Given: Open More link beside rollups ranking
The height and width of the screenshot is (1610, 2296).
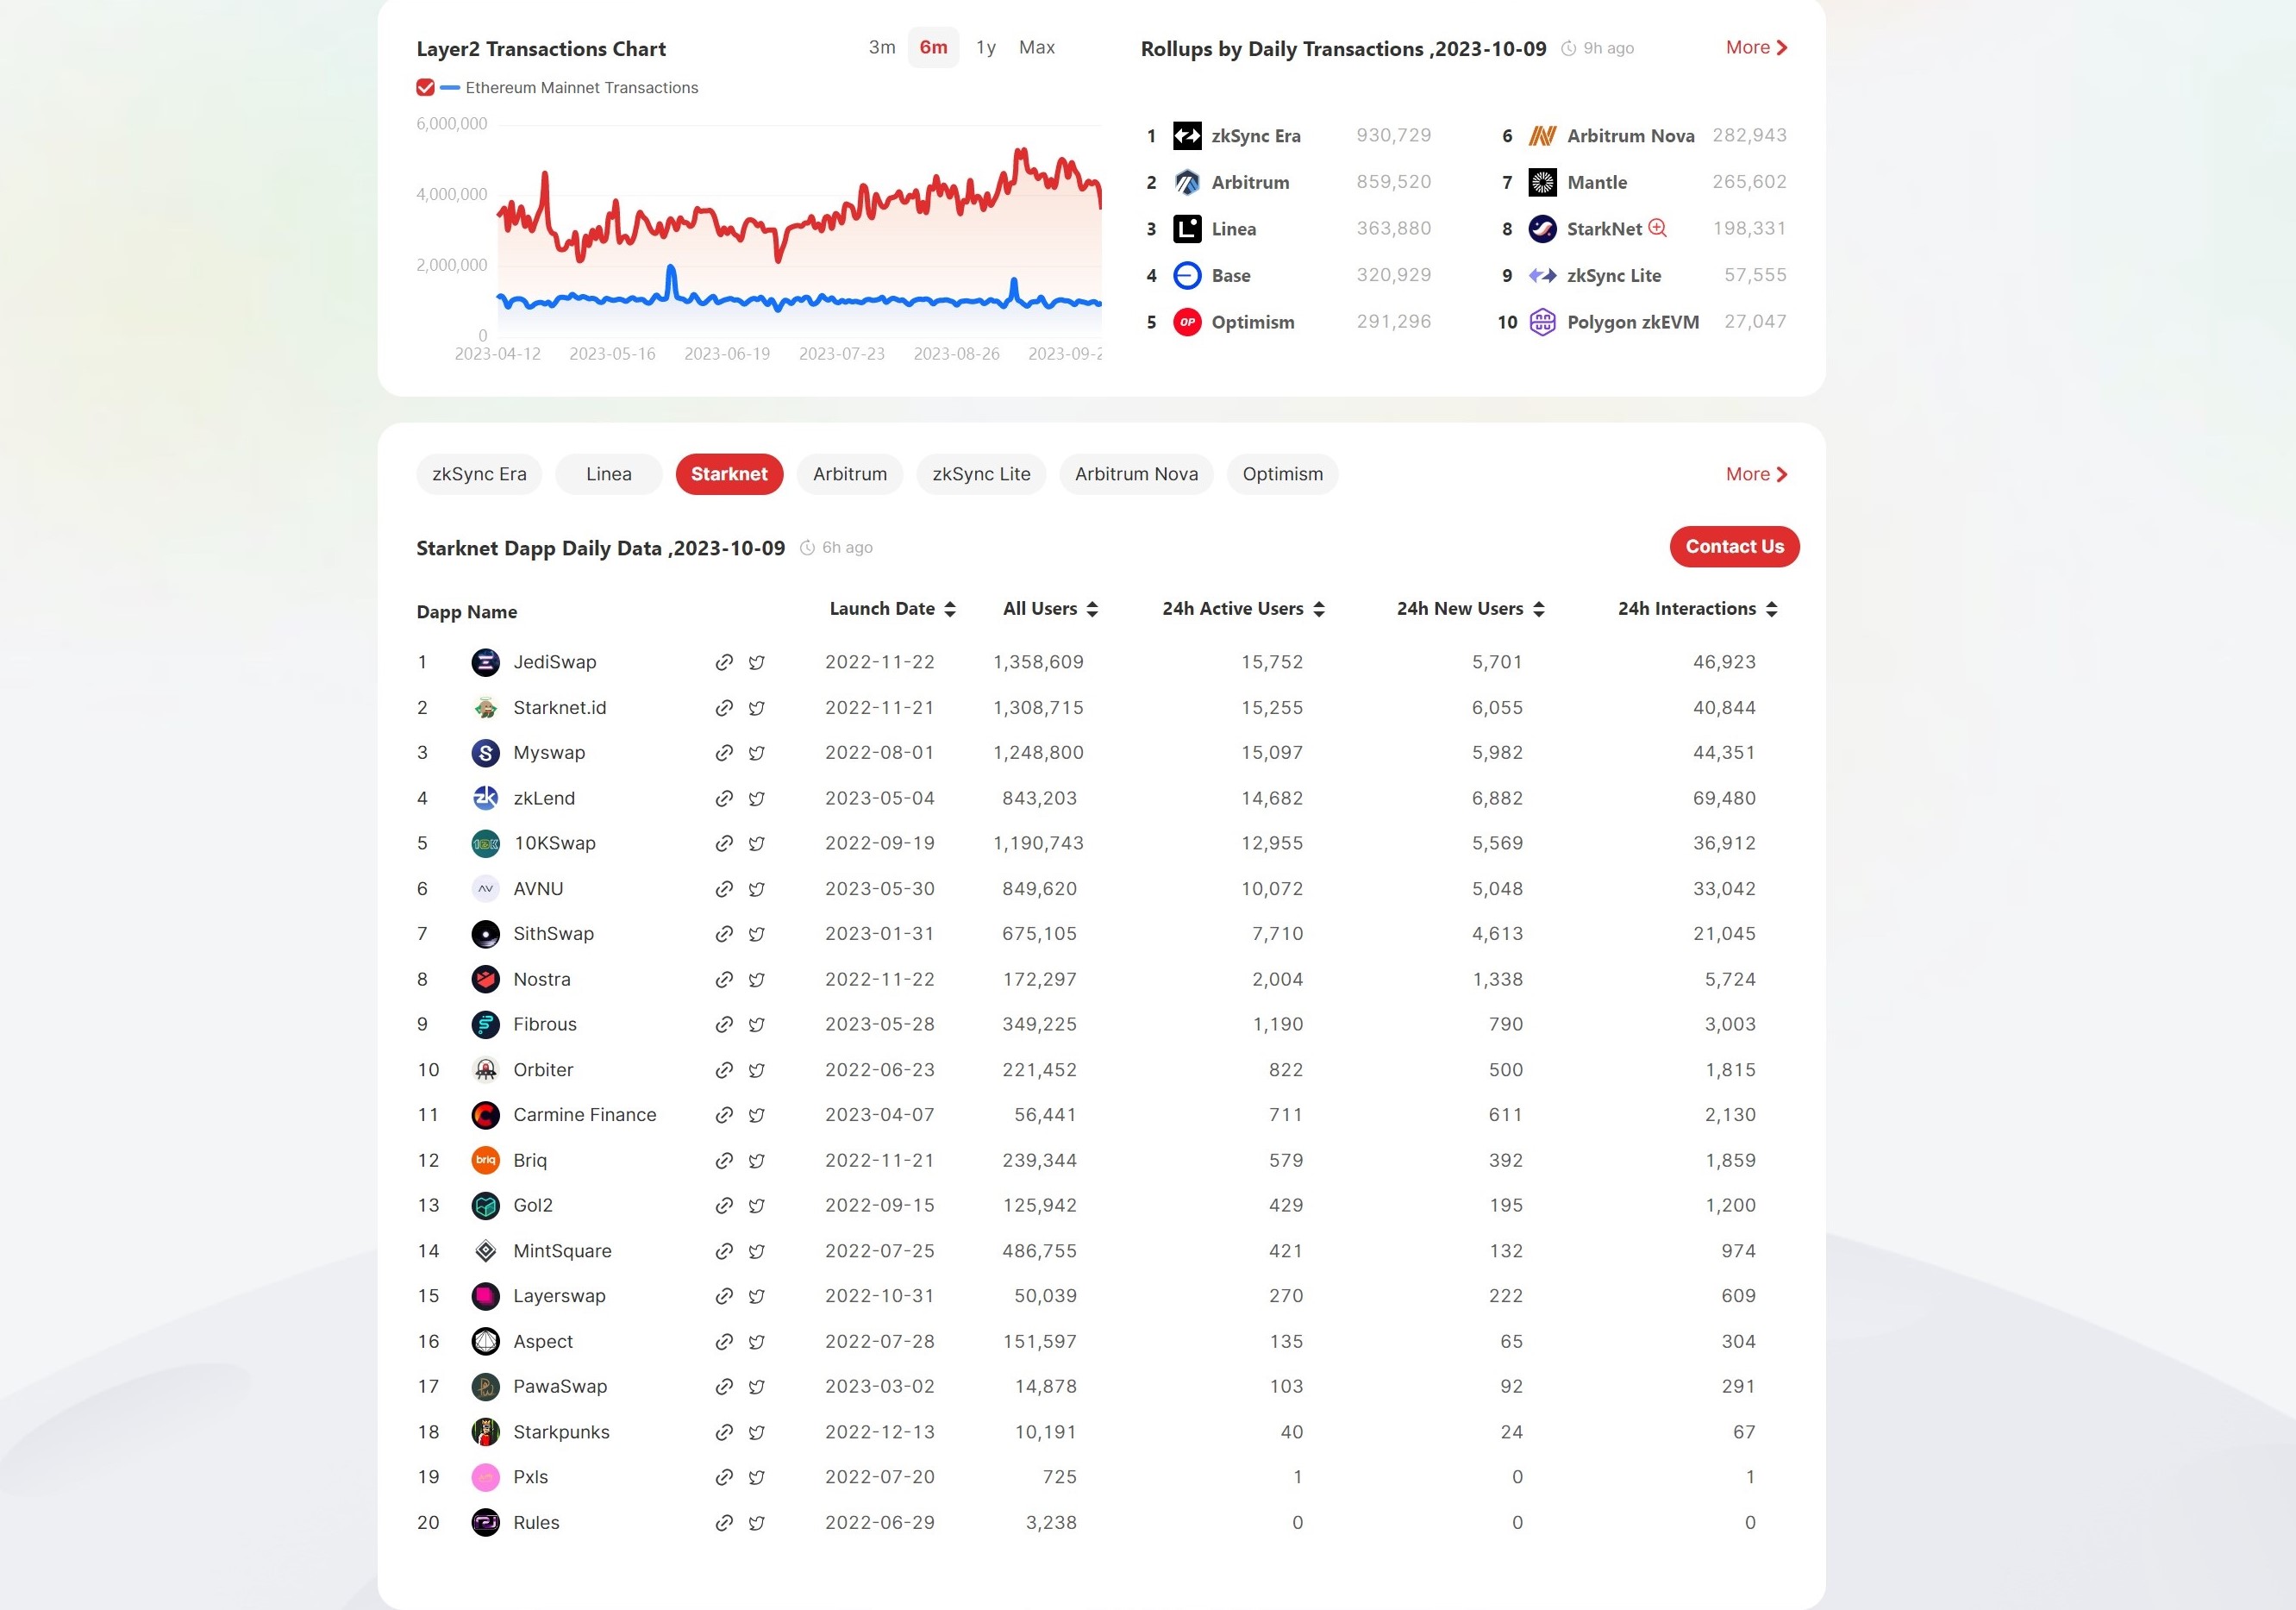Looking at the screenshot, I should tap(1755, 48).
